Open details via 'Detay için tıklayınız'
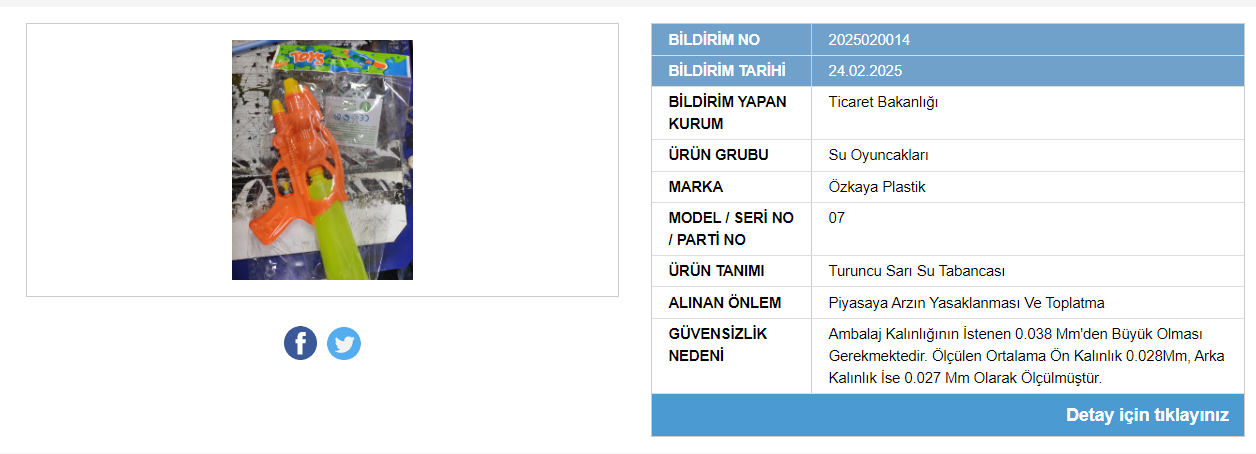Viewport: 1256px width, 454px height. pos(1147,415)
